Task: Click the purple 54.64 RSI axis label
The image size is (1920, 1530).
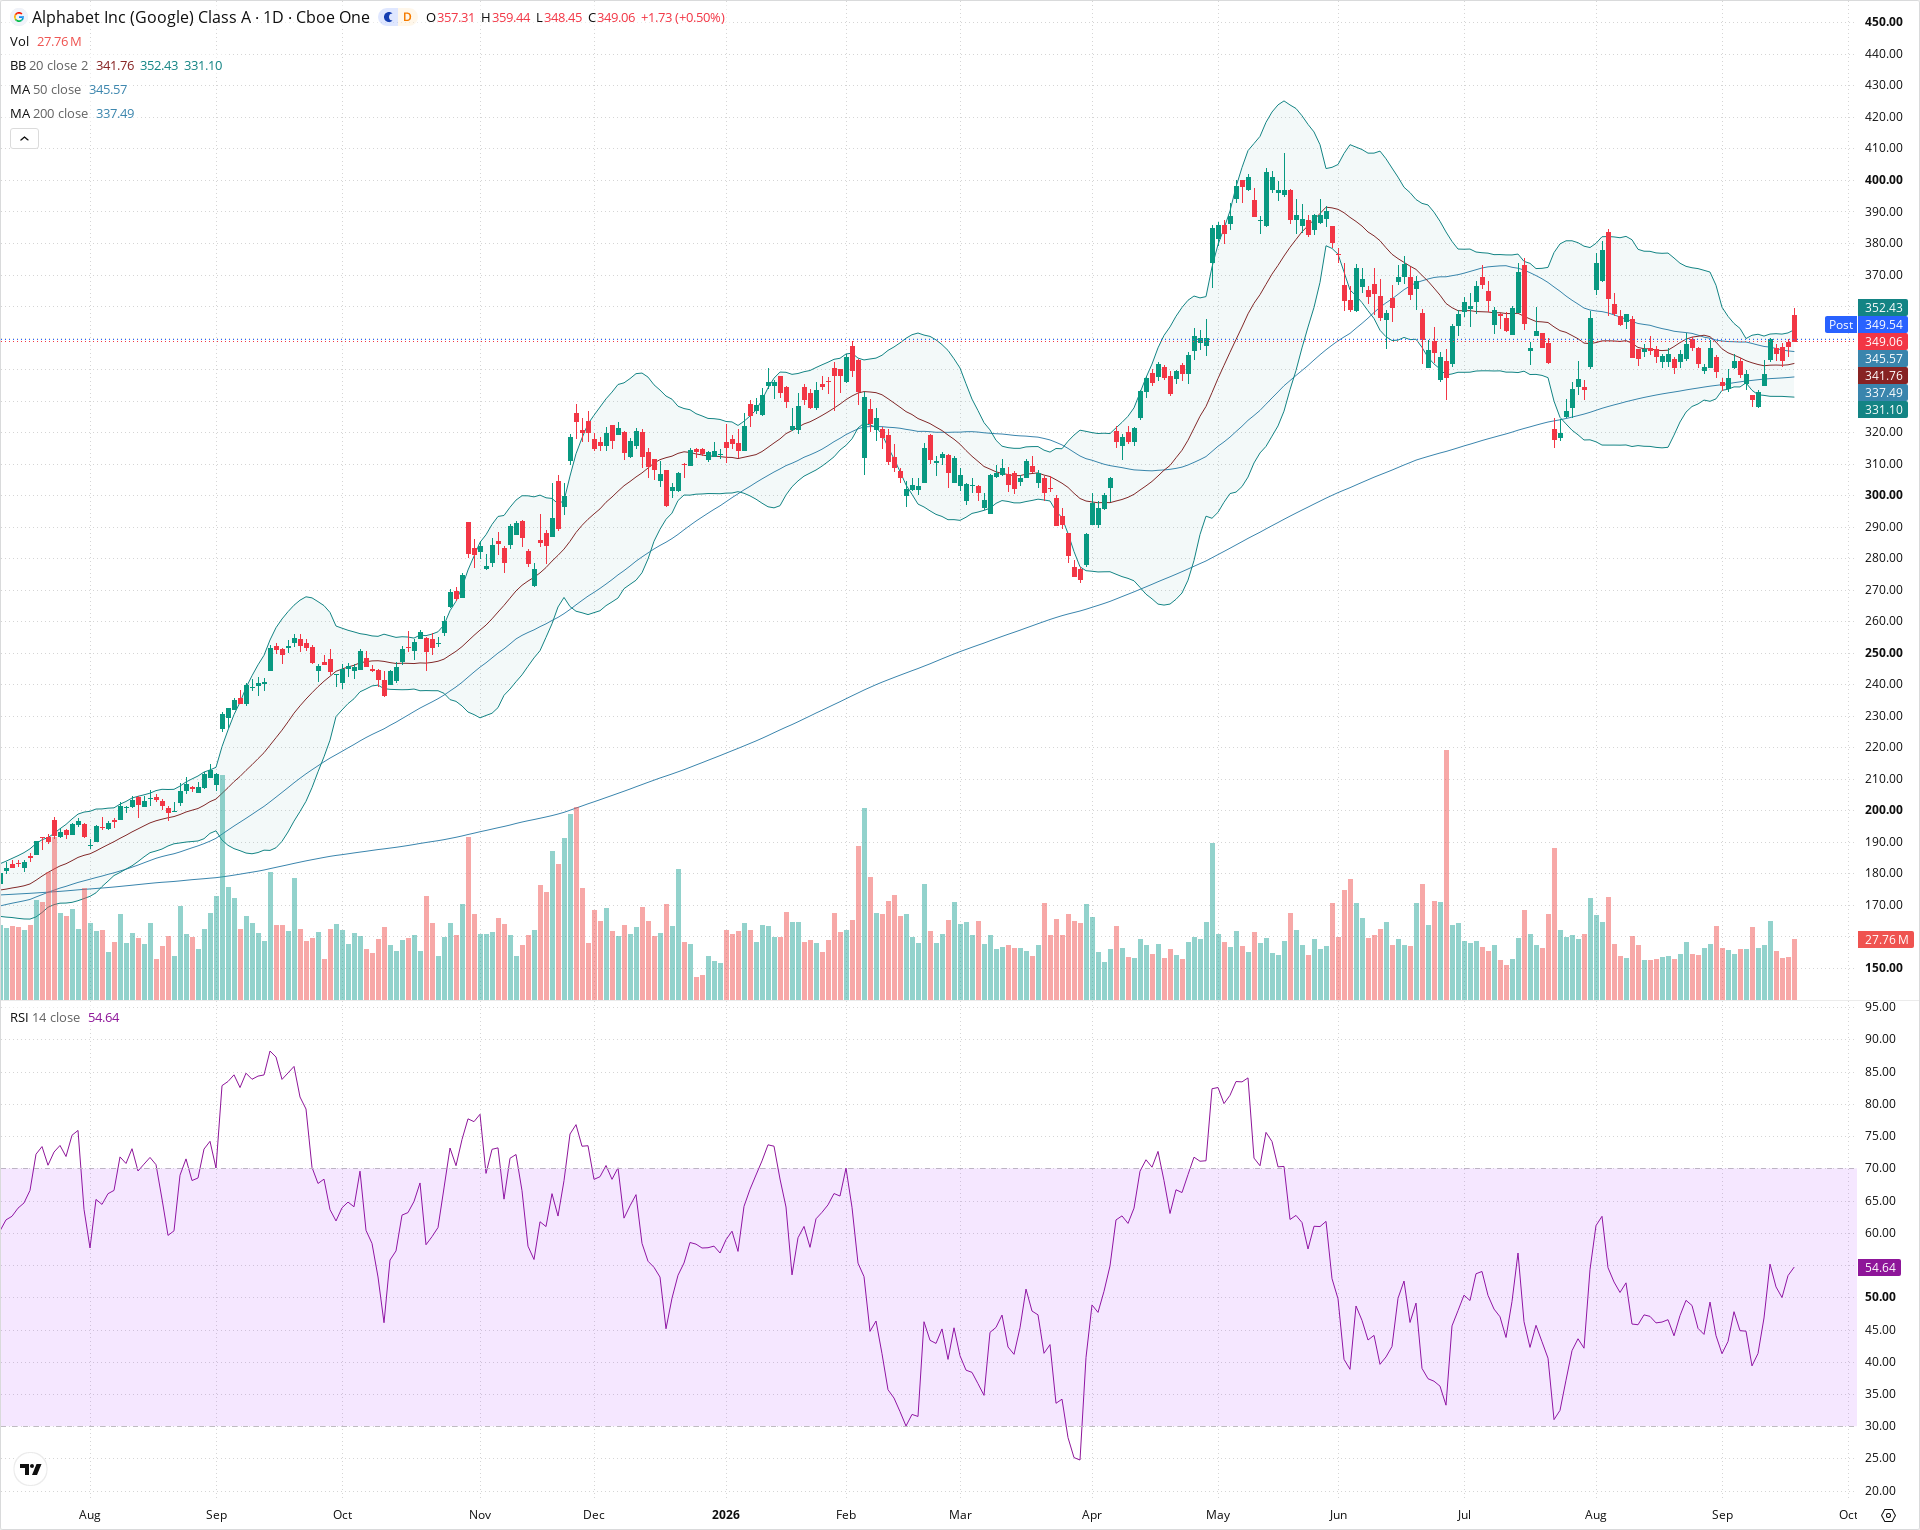Action: pos(1880,1268)
